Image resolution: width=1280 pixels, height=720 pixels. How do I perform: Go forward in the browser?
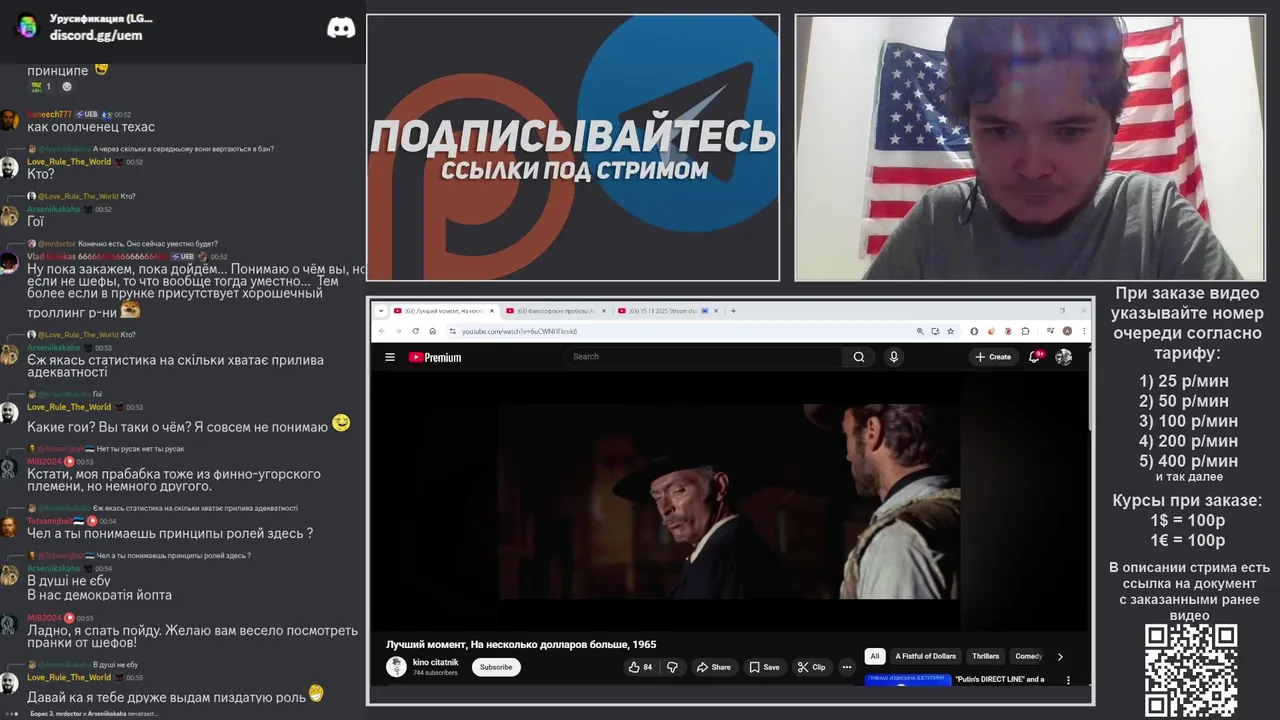[x=398, y=331]
